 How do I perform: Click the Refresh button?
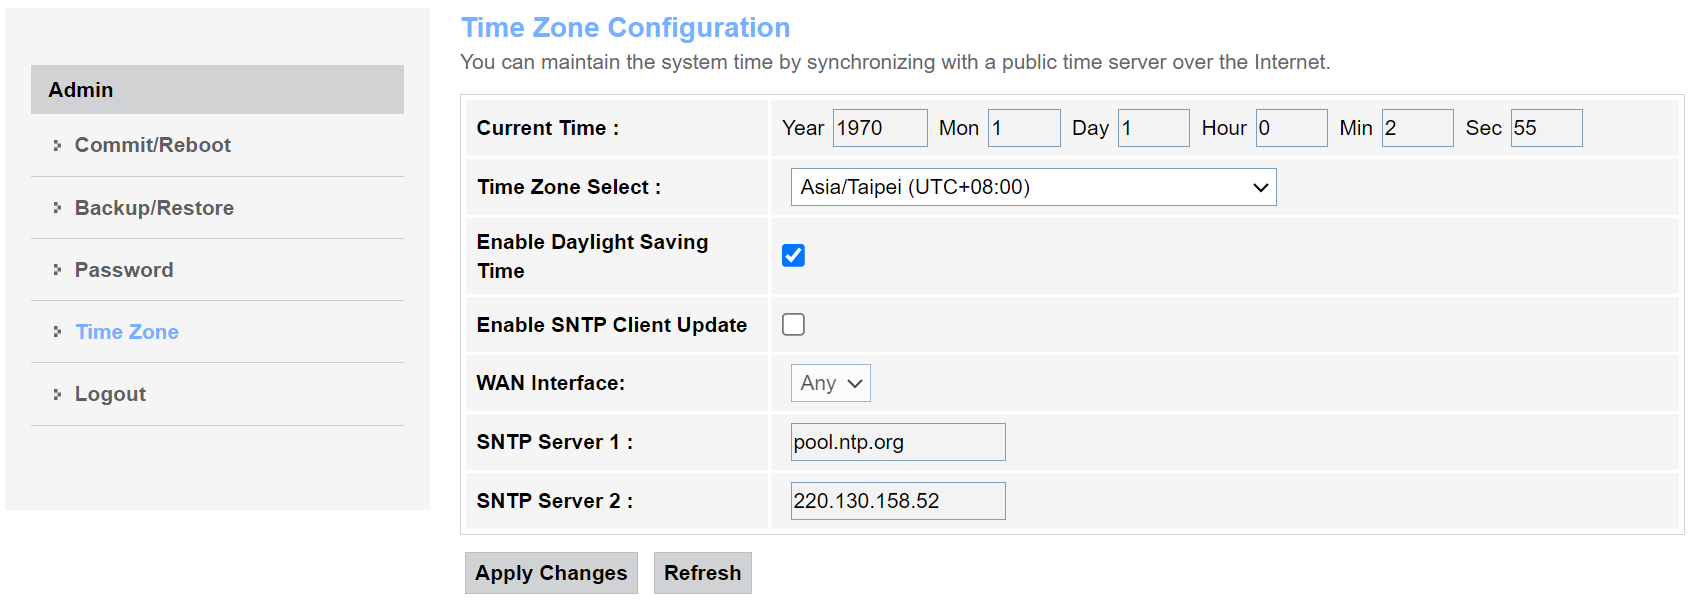pos(702,573)
